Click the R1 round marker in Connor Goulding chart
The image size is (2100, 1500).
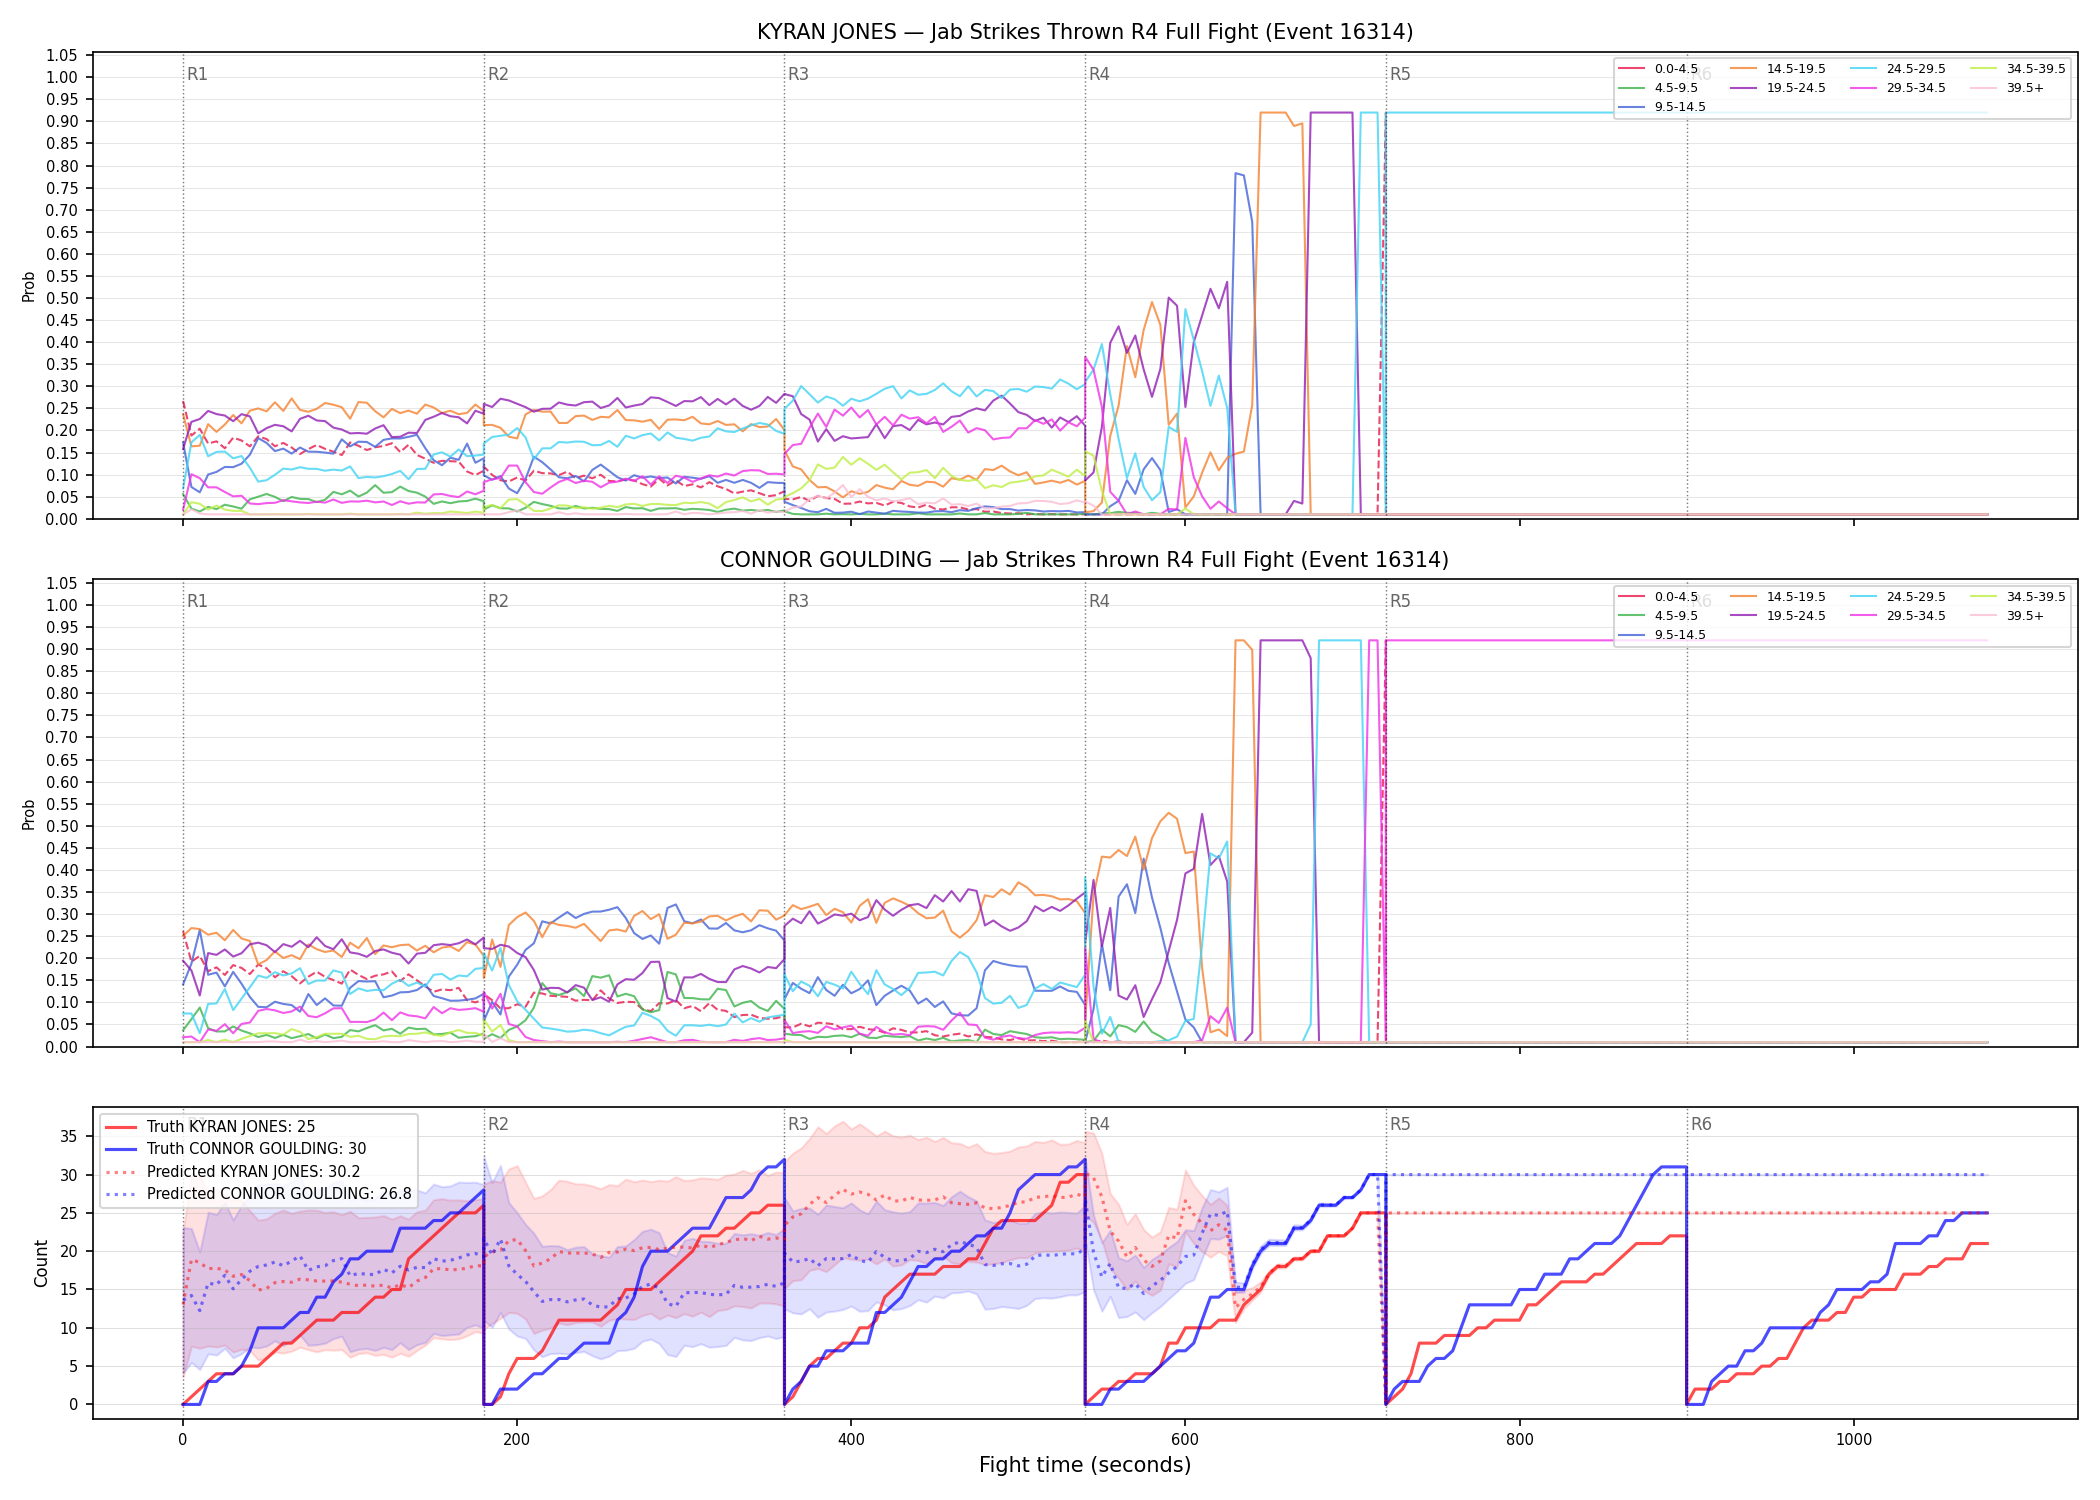(x=197, y=601)
